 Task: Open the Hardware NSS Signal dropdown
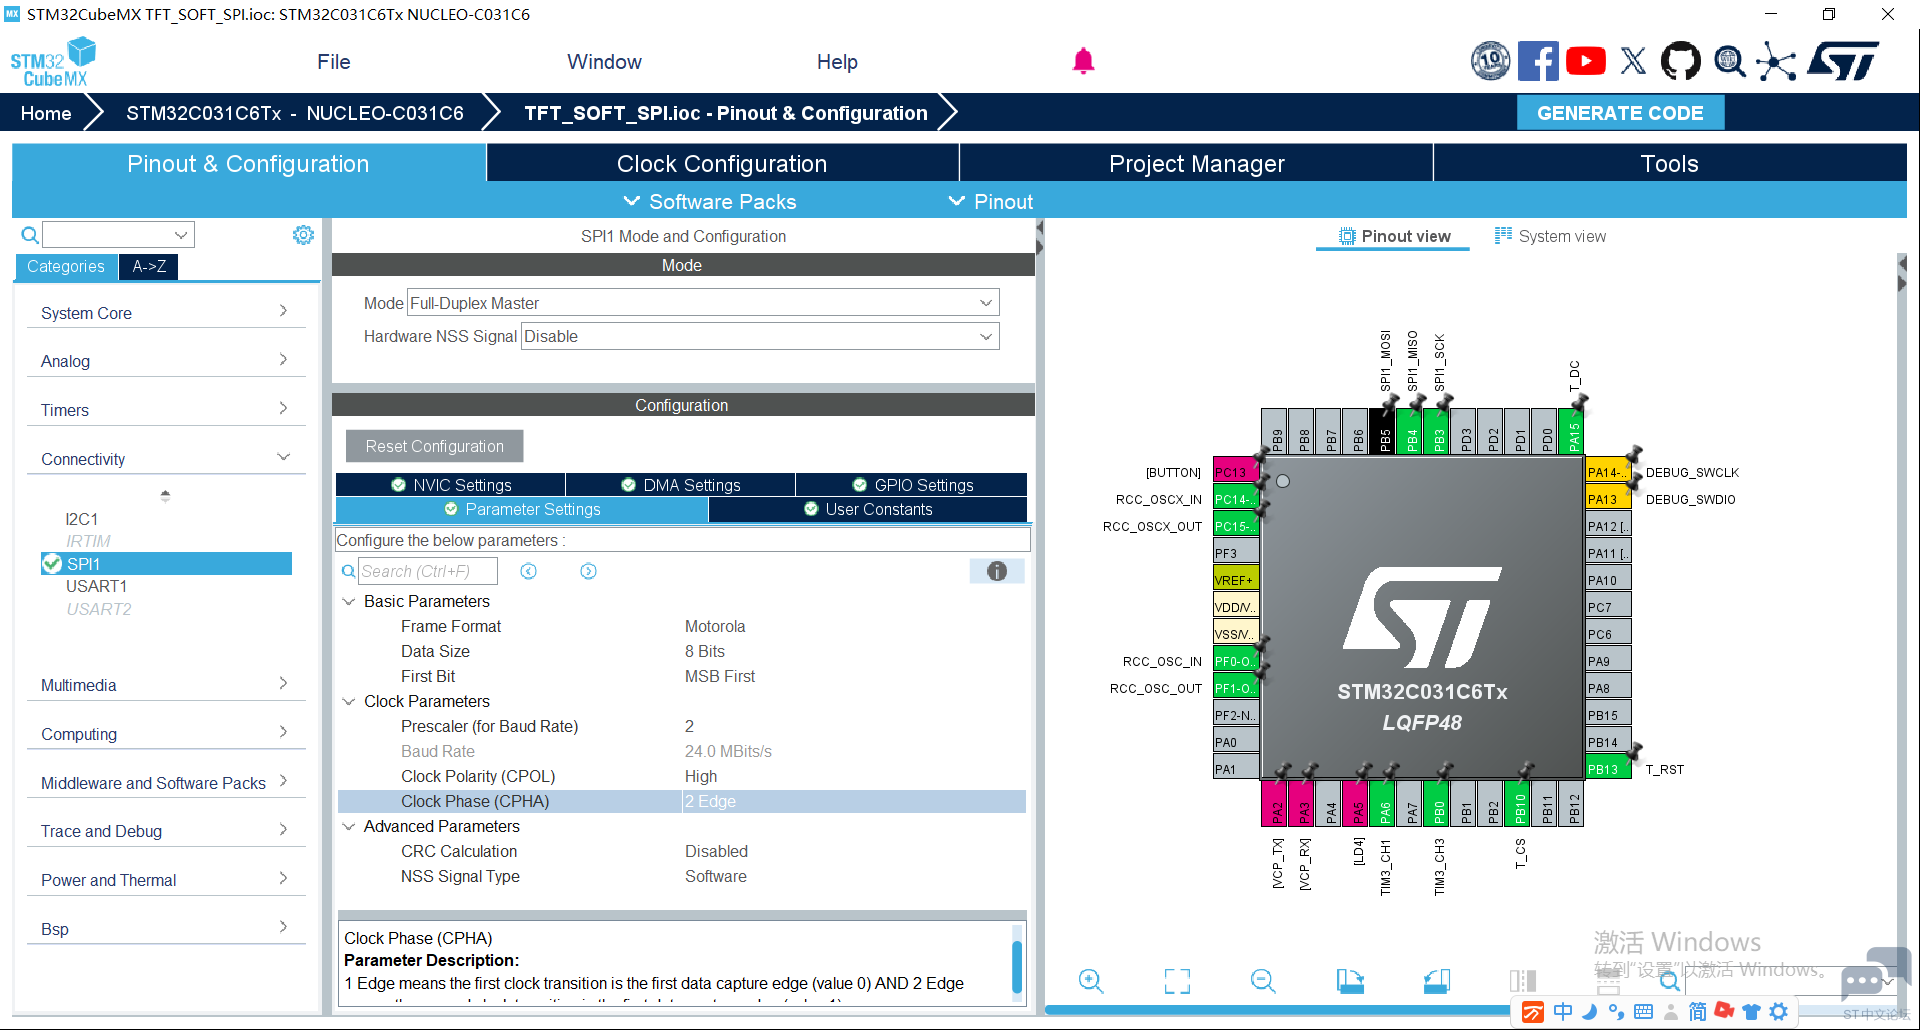tap(760, 336)
